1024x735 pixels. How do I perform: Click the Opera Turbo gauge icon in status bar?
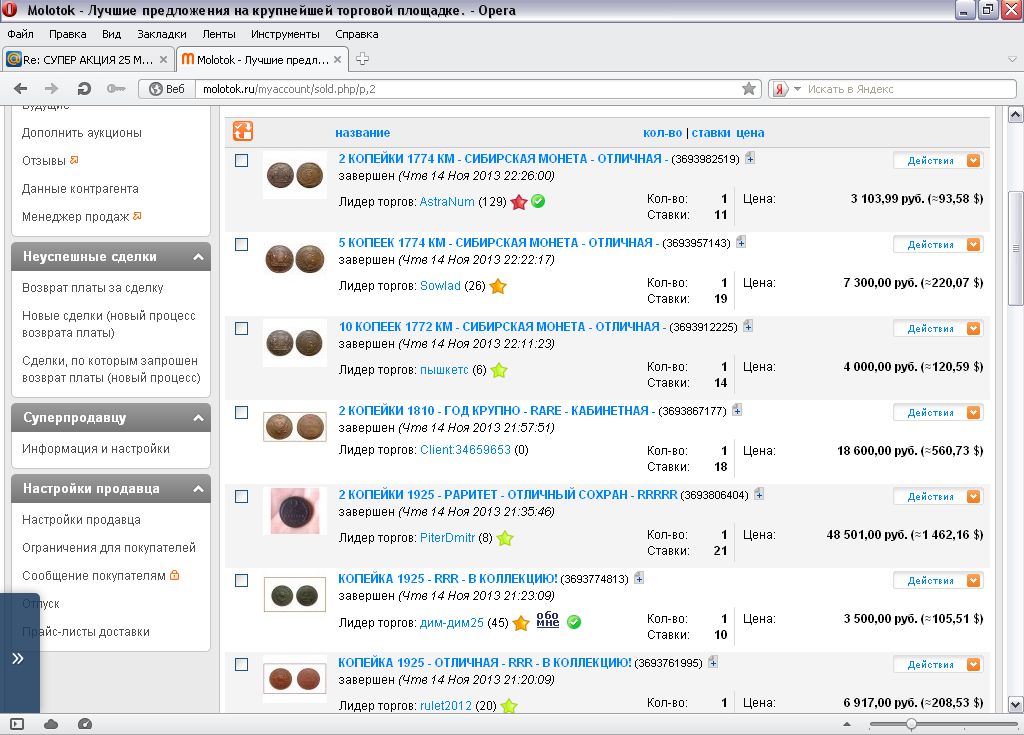pyautogui.click(x=85, y=724)
